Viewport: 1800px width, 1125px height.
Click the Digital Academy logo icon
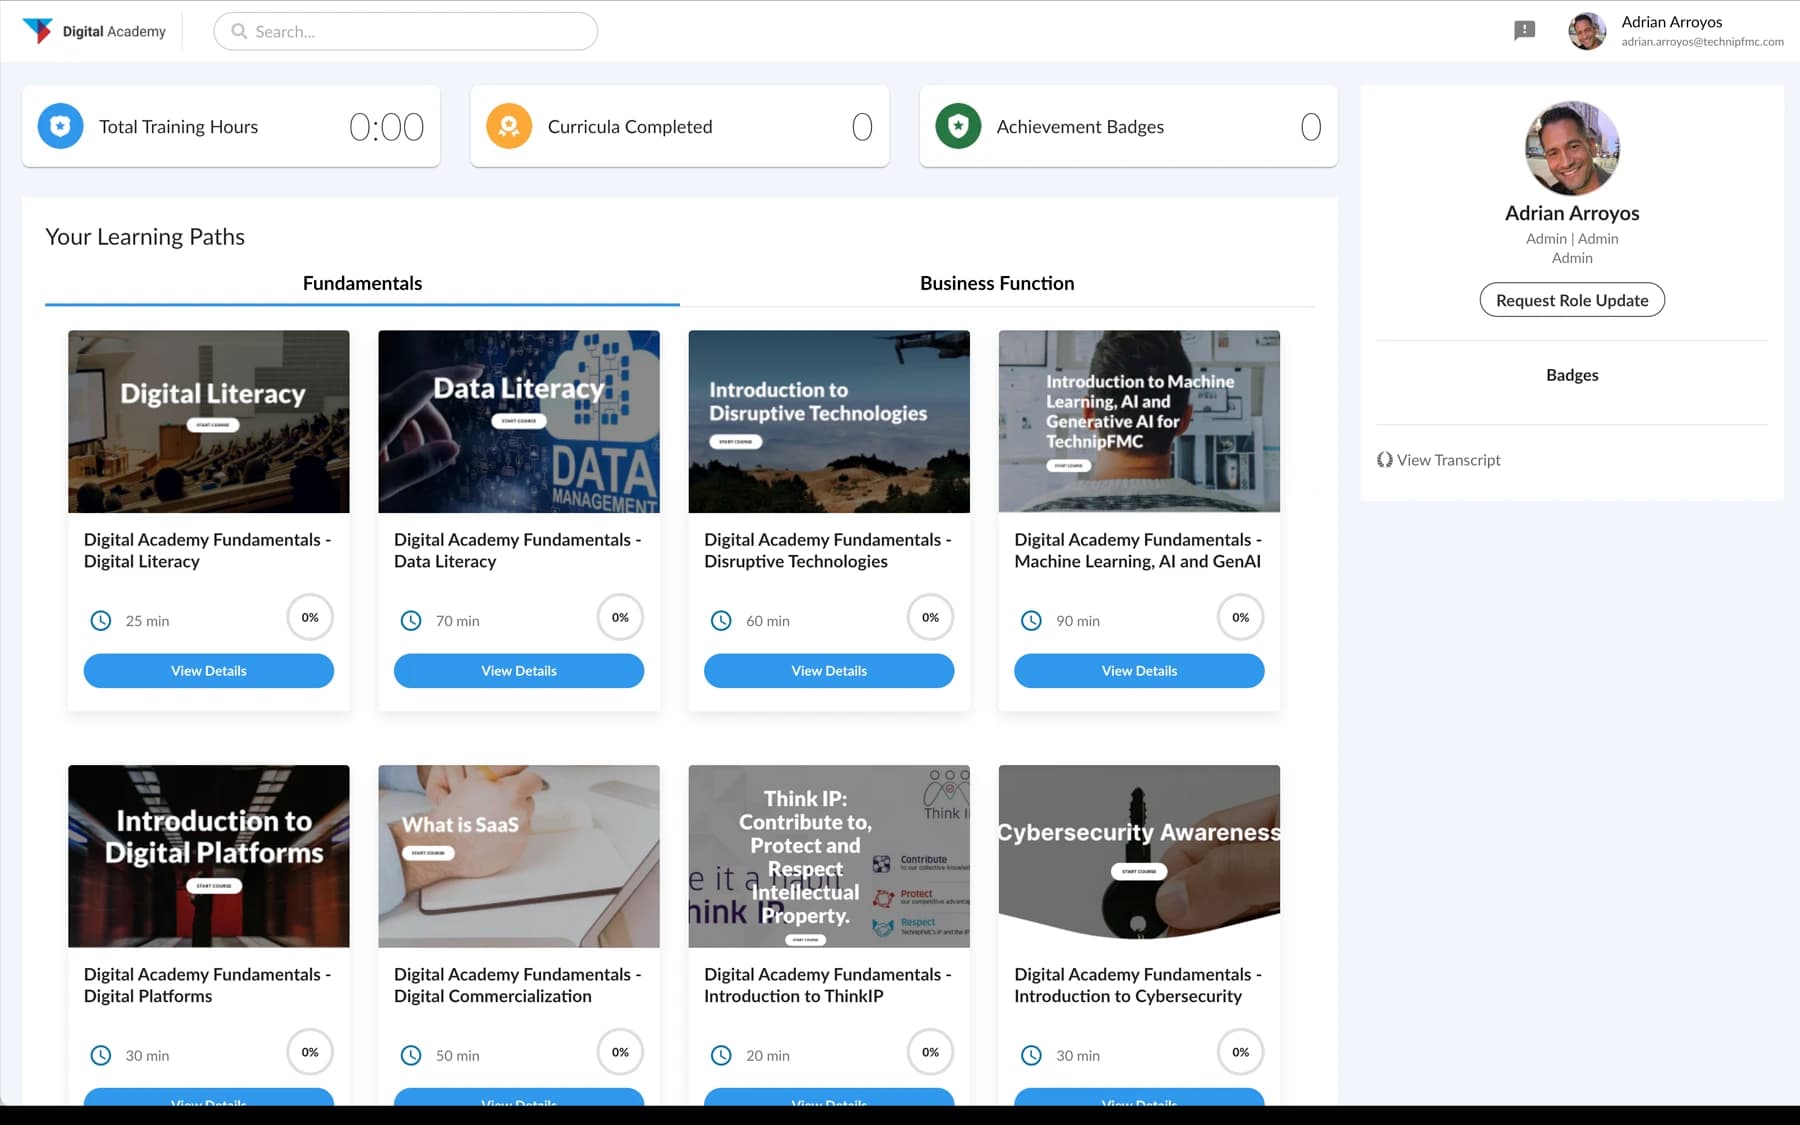click(x=36, y=30)
